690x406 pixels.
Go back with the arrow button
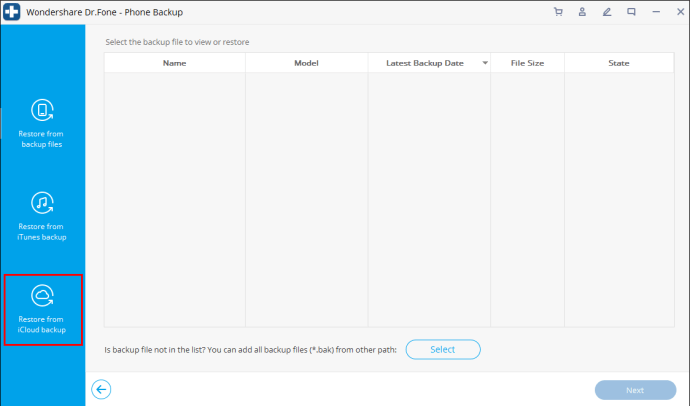(101, 389)
